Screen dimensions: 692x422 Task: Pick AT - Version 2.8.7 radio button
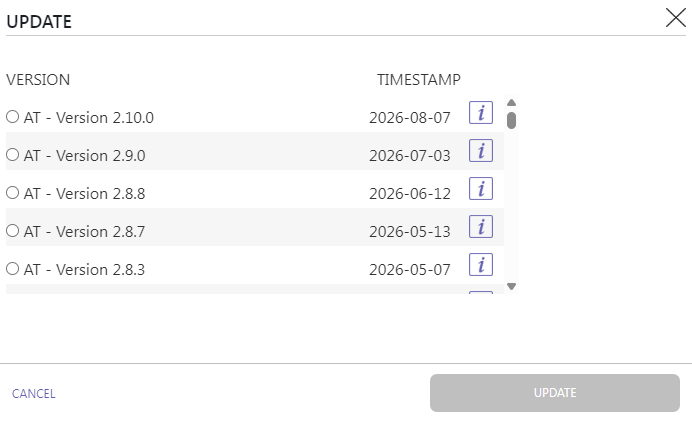(x=12, y=230)
